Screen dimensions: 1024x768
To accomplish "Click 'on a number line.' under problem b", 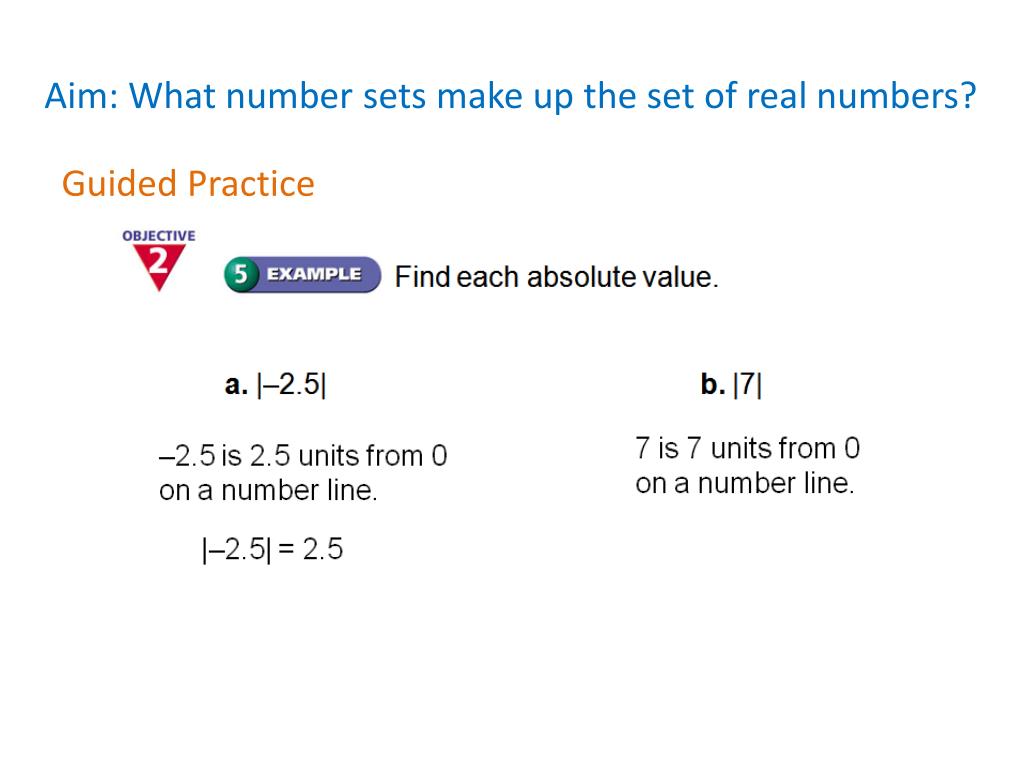I will point(745,483).
